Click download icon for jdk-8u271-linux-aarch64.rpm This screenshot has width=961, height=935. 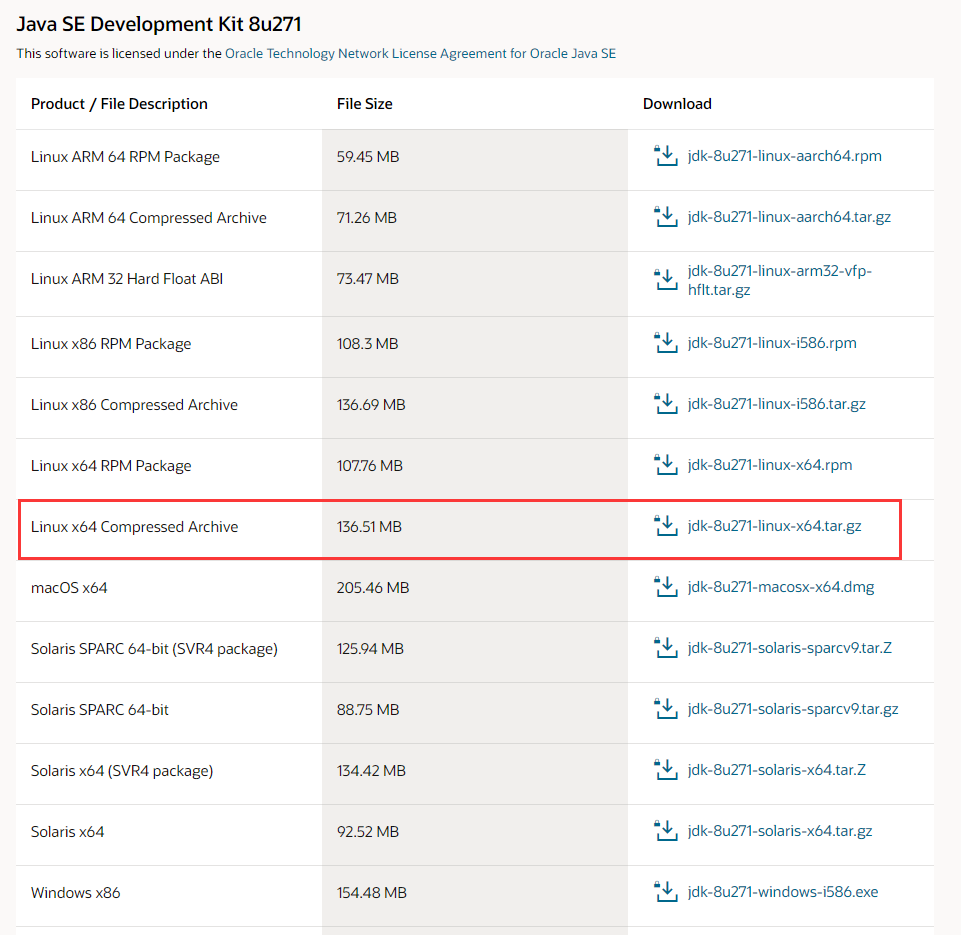pos(666,156)
